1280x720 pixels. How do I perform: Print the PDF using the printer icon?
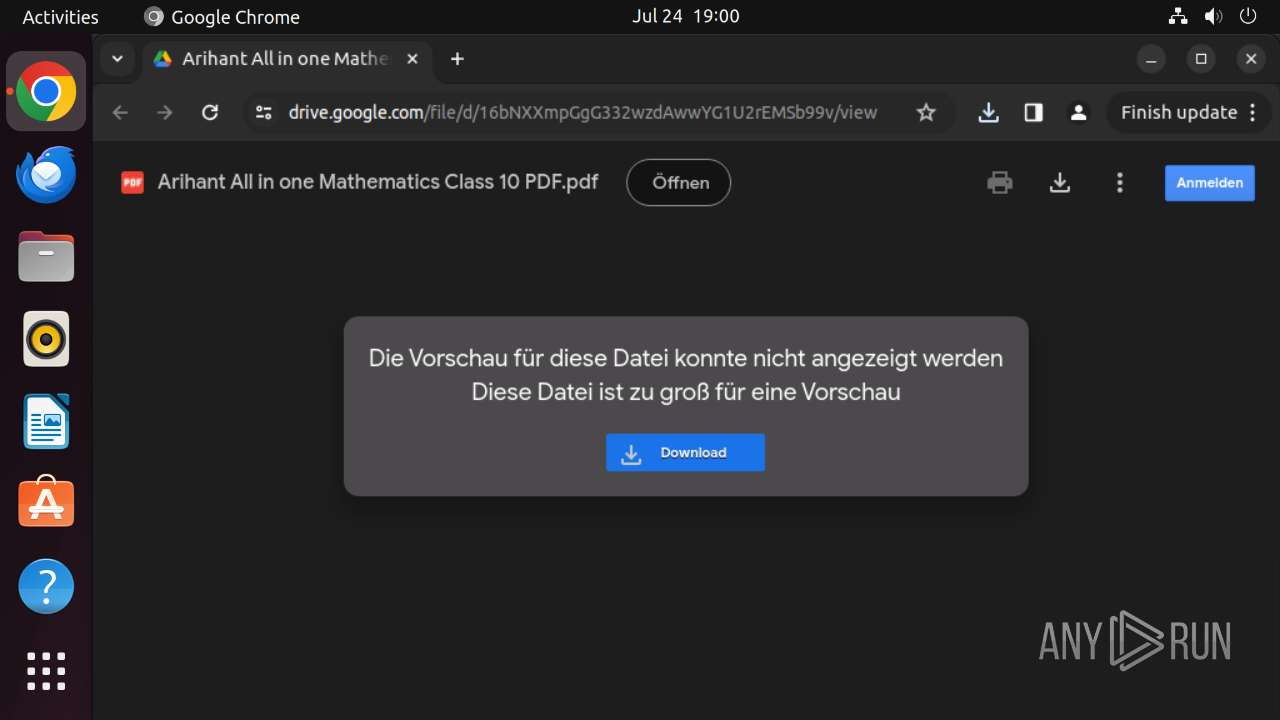[x=1000, y=183]
